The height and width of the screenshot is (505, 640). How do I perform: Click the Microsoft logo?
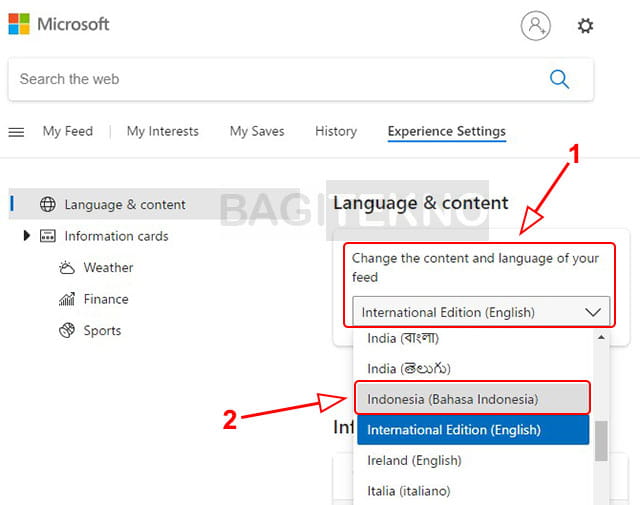(19, 24)
